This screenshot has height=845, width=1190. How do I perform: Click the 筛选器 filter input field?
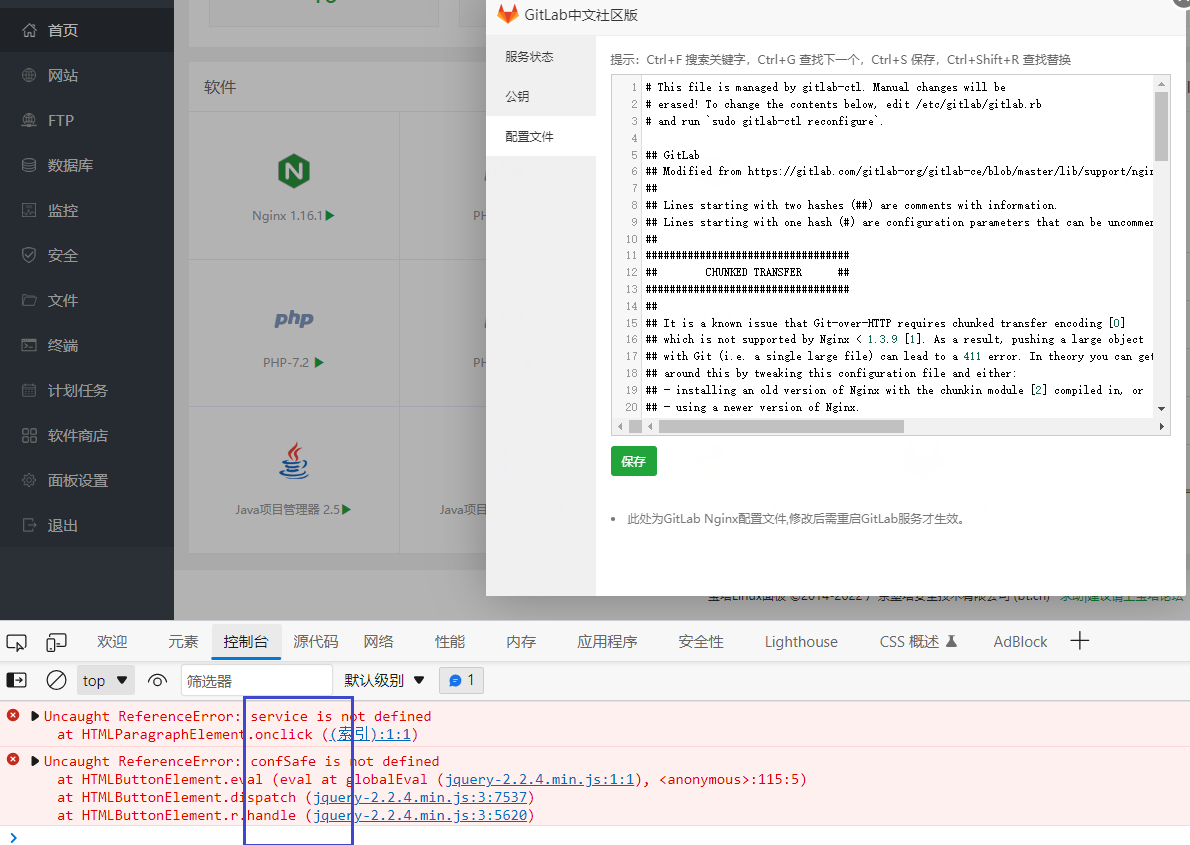point(257,680)
